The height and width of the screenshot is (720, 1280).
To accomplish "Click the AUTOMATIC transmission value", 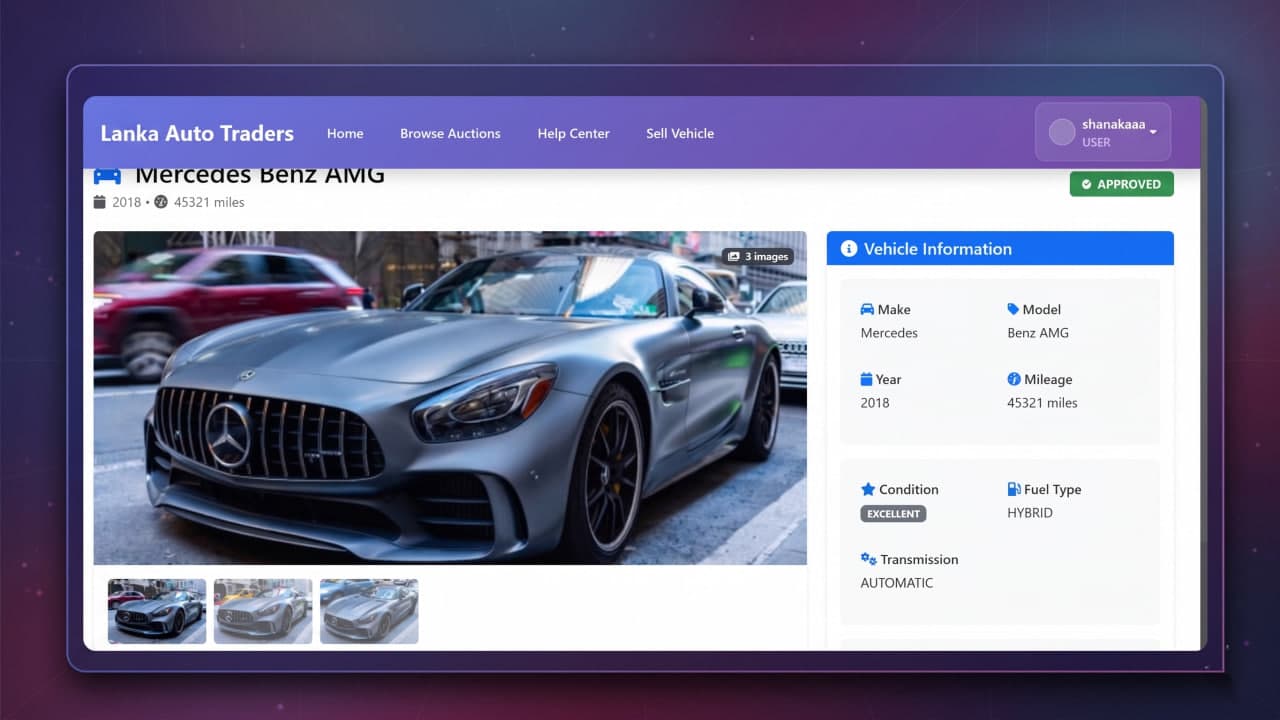I will (897, 583).
